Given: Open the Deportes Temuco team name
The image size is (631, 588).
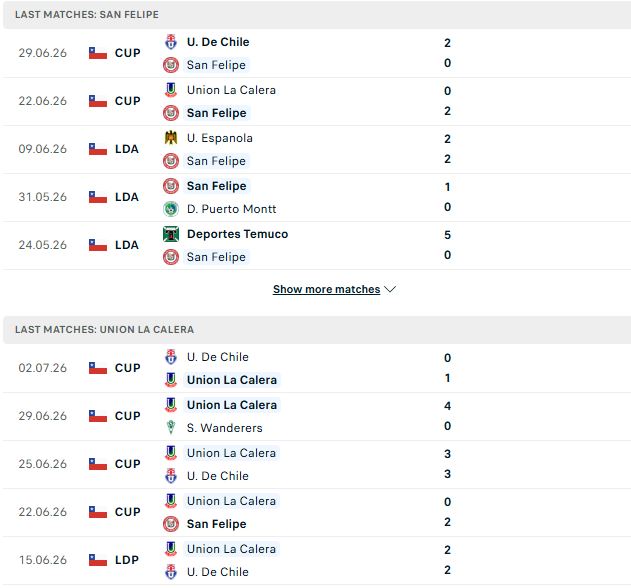Looking at the screenshot, I should click(x=237, y=234).
